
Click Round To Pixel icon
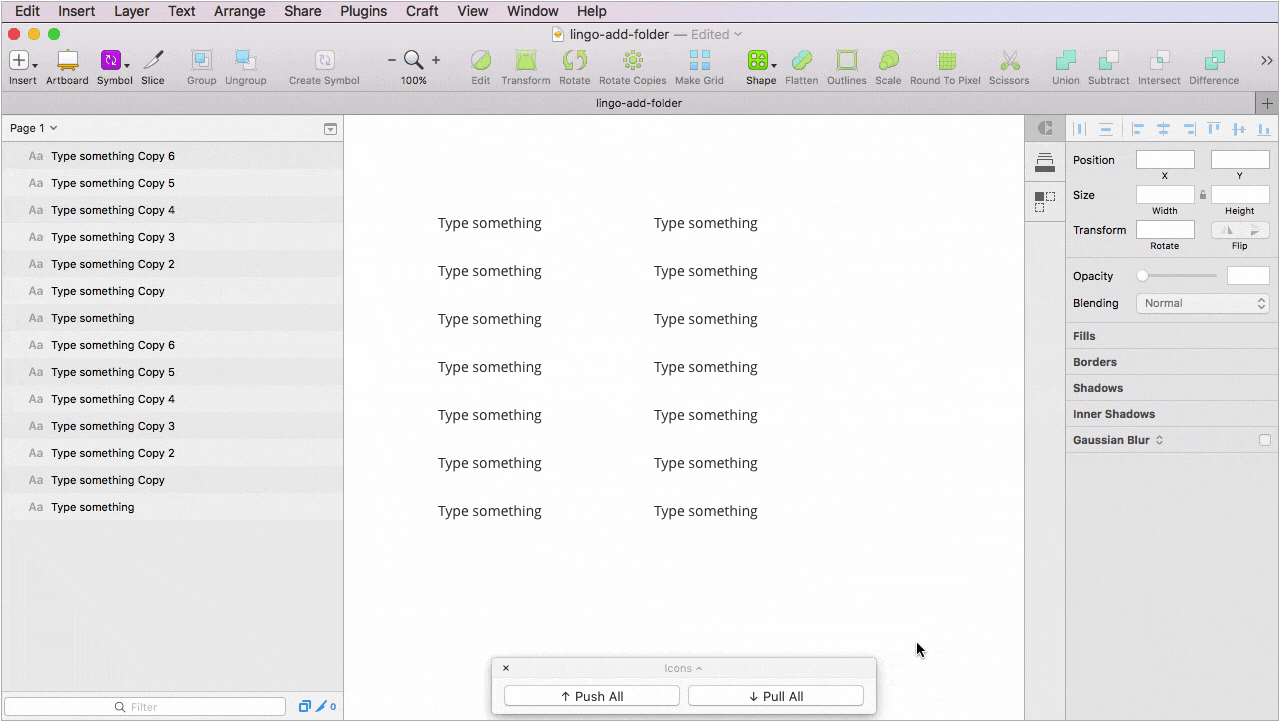[x=946, y=60]
